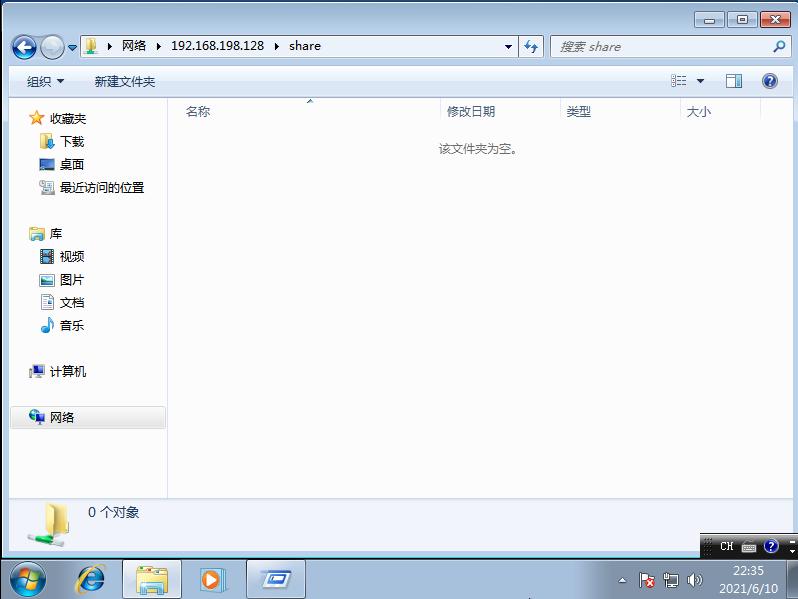Screen dimensions: 798x599
Task: Select share breadcrumb in address bar
Action: [305, 46]
